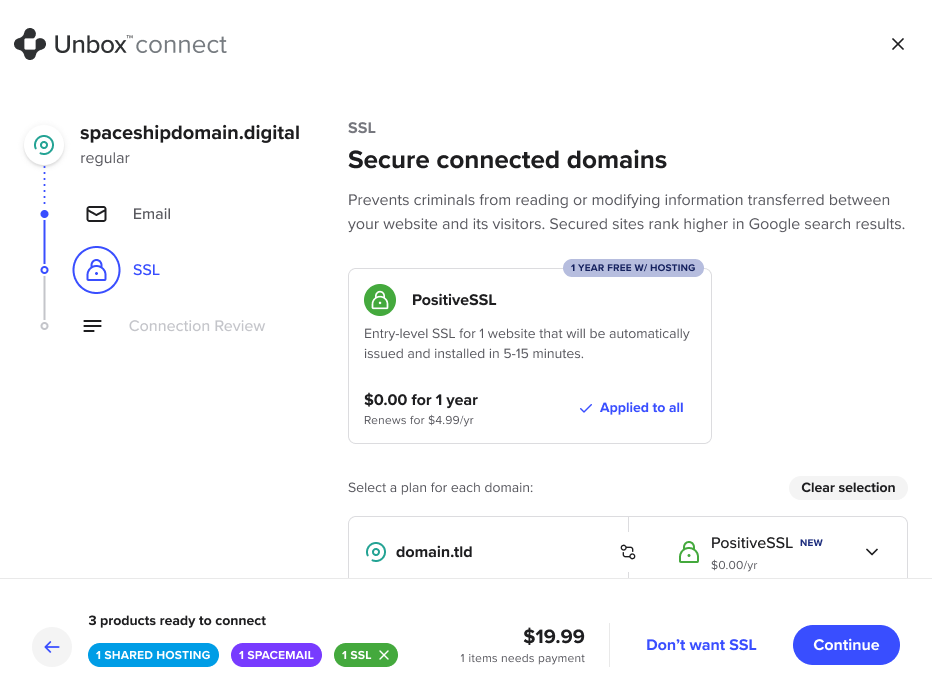932x699 pixels.
Task: Go to the Connection Review step
Action: 196,326
